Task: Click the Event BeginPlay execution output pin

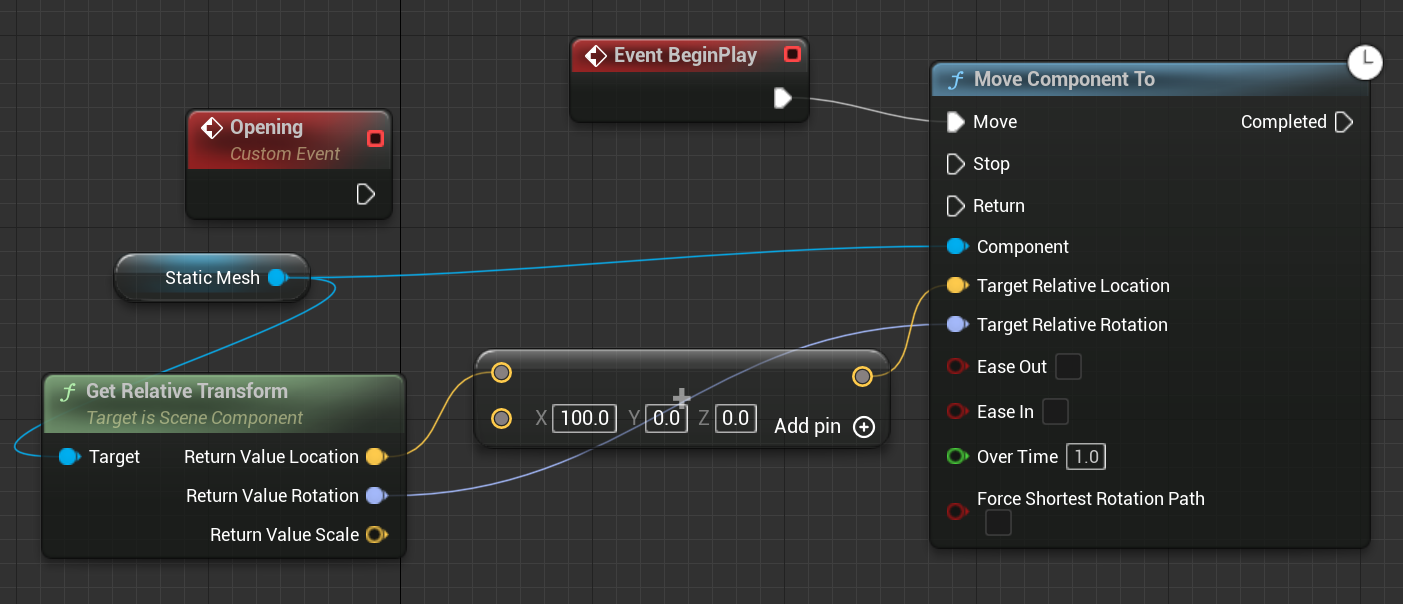Action: [783, 98]
